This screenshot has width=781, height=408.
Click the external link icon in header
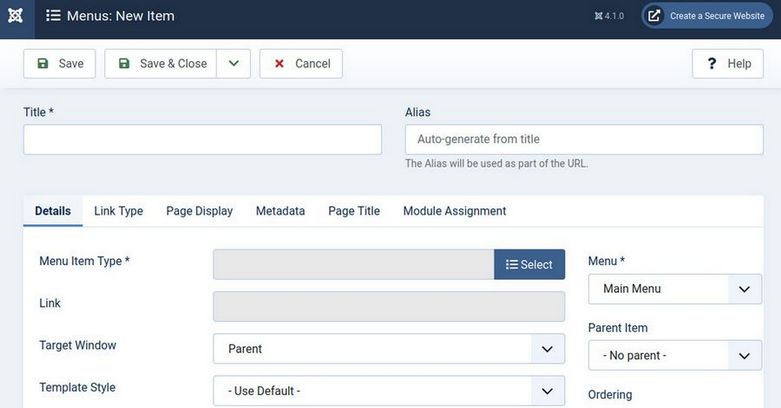coord(654,16)
